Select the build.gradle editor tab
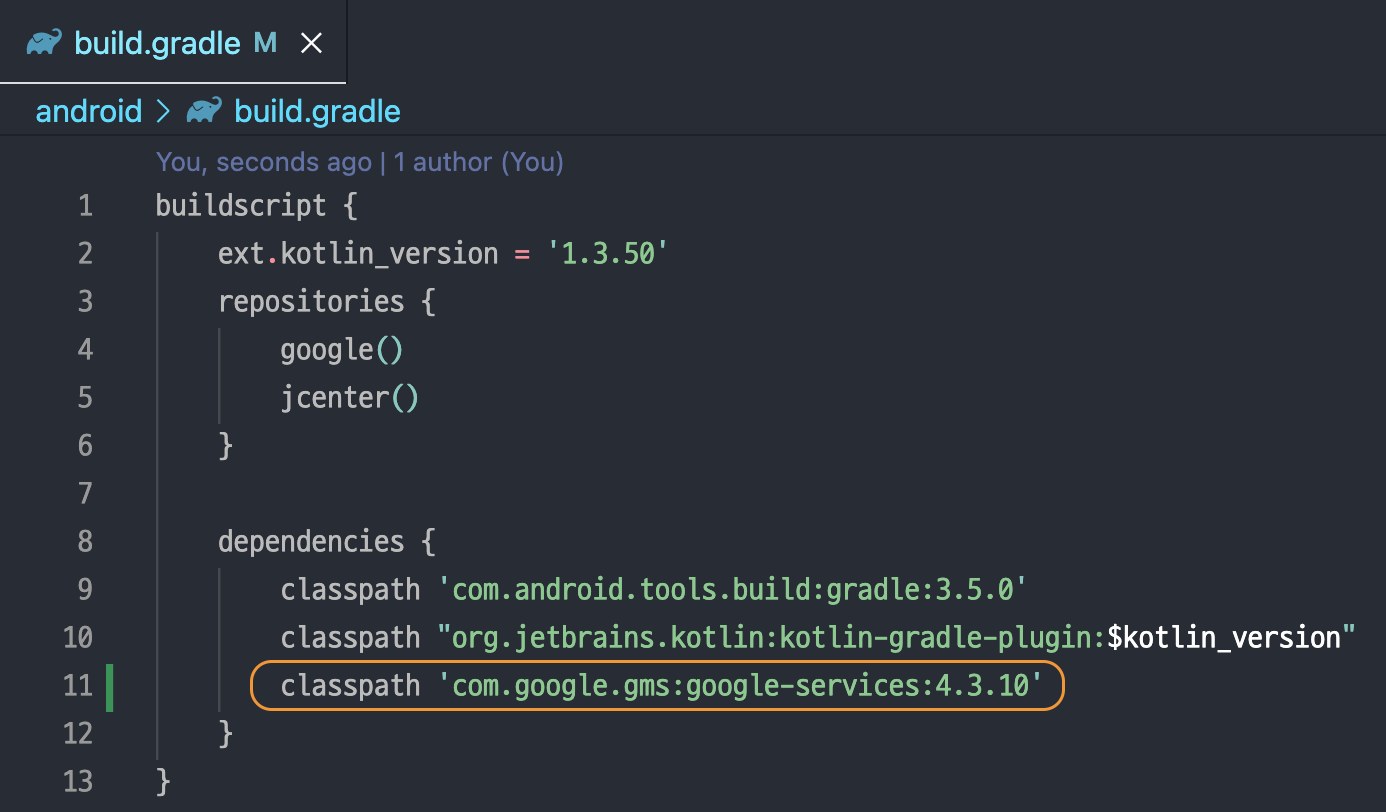Viewport: 1386px width, 812px height. [172, 43]
